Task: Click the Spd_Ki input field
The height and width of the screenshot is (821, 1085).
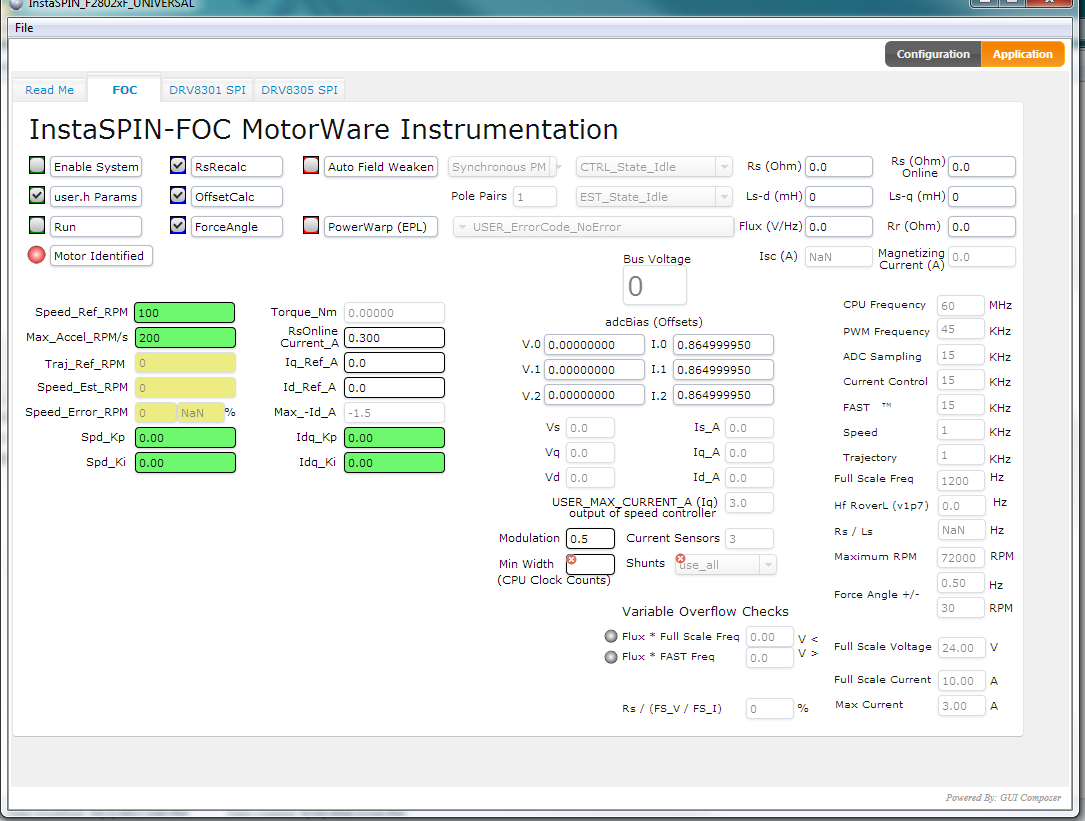Action: (185, 462)
